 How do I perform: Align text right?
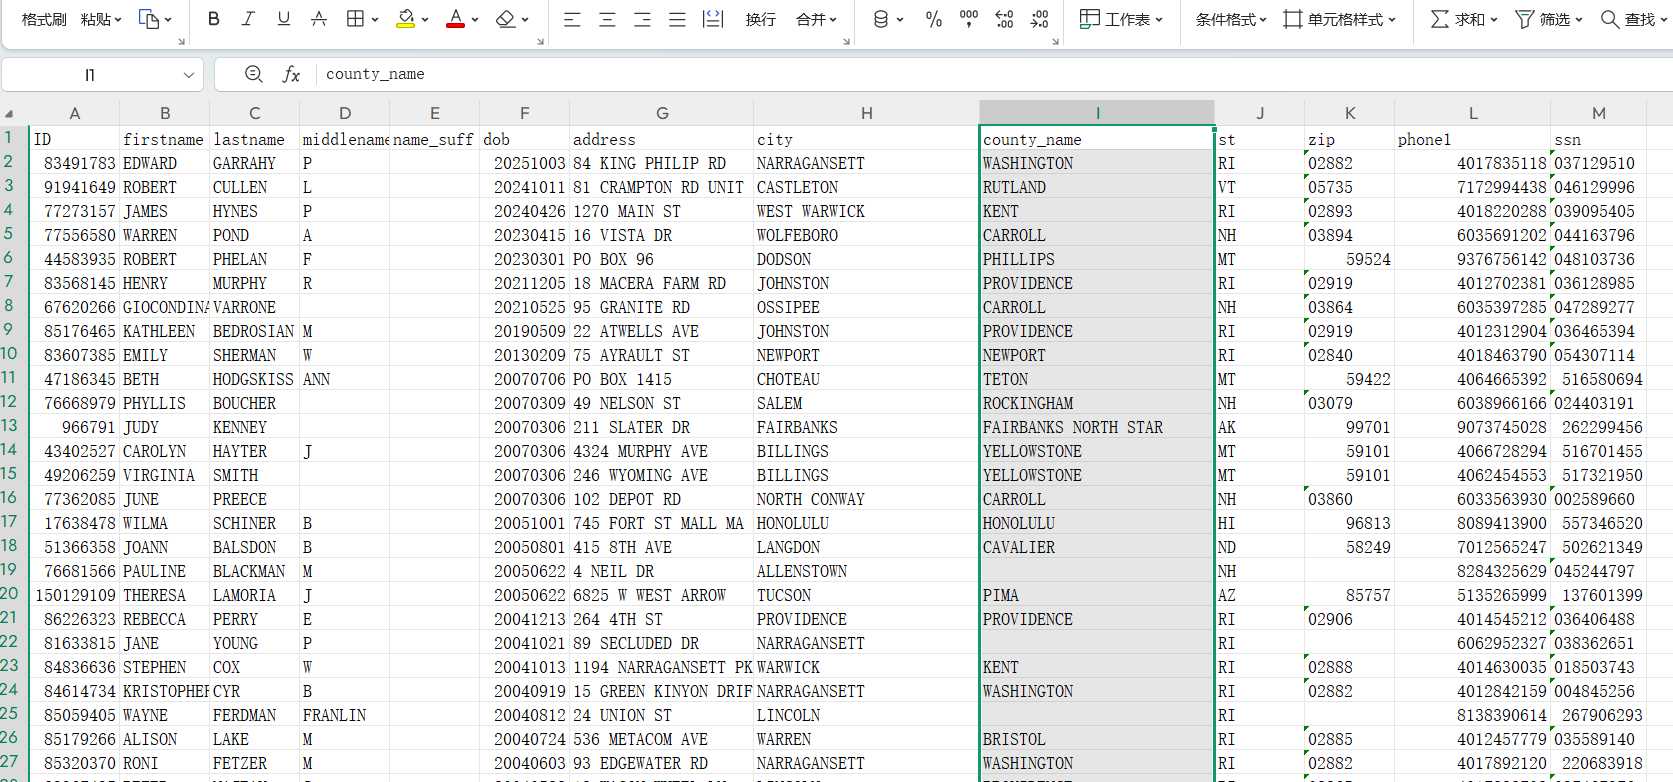(642, 19)
